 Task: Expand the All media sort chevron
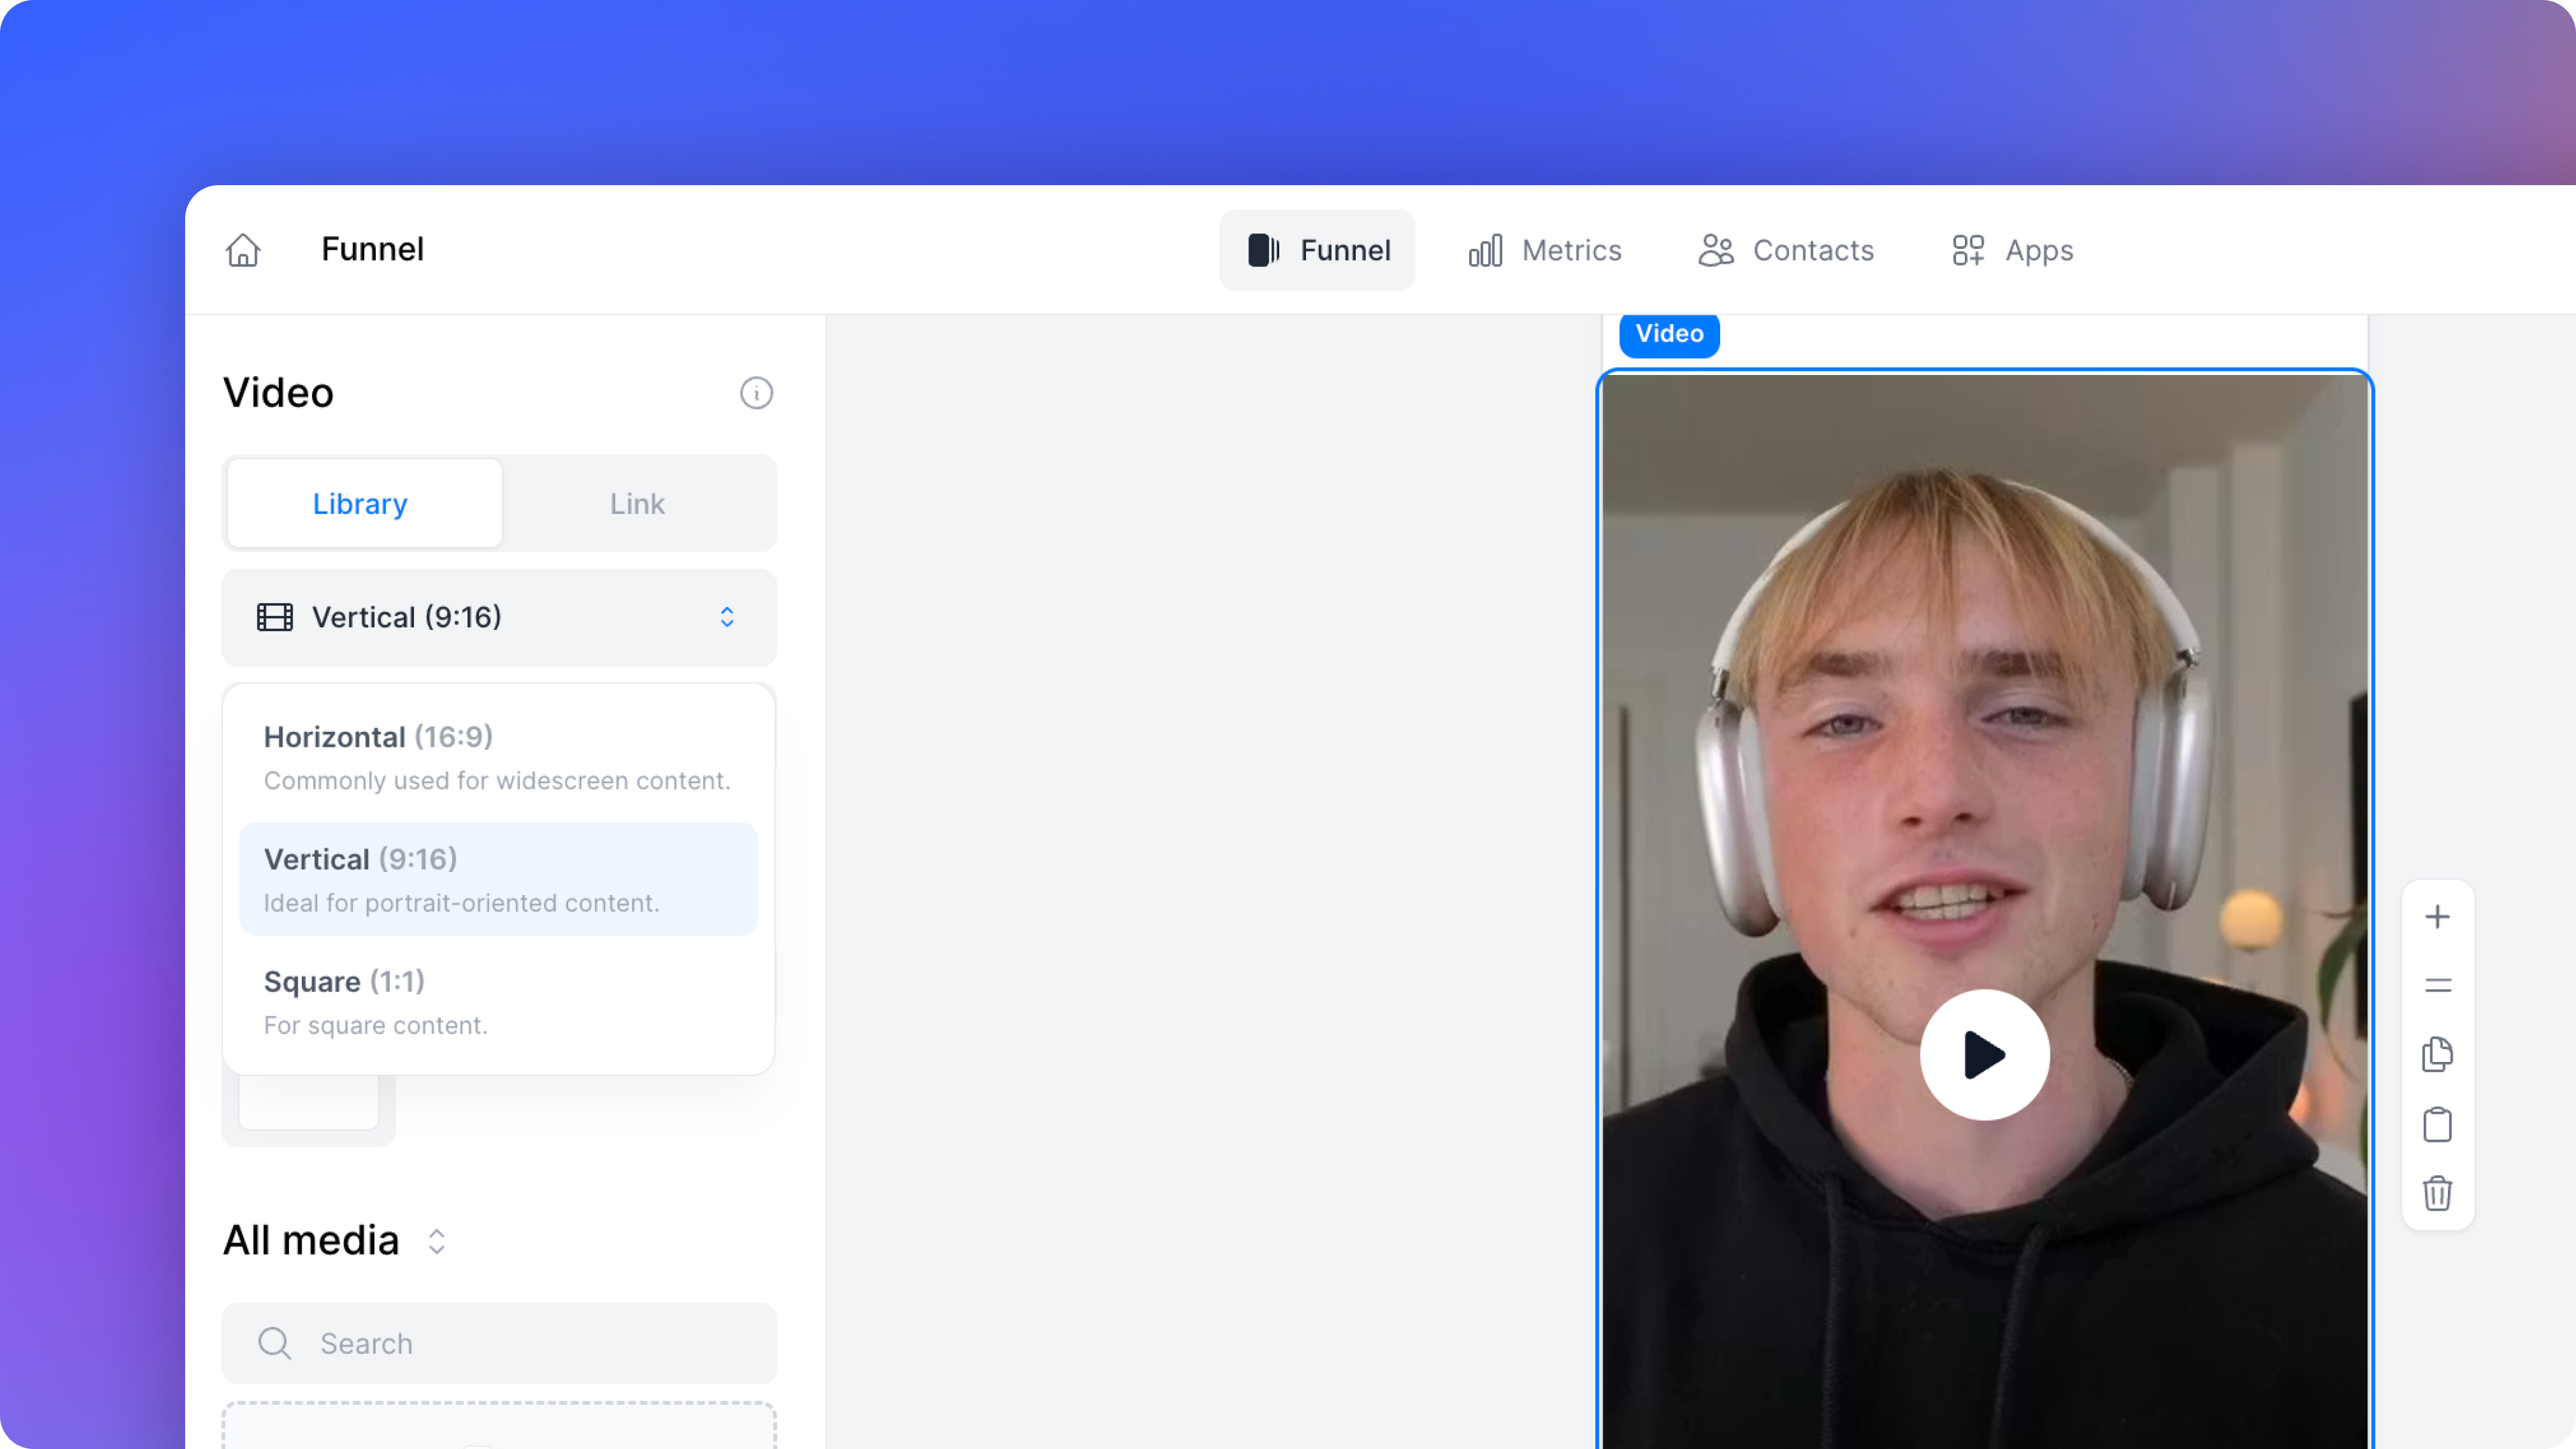click(437, 1241)
